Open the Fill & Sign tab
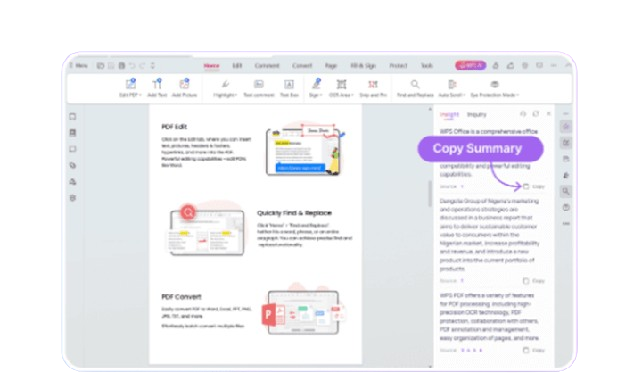 coord(363,66)
